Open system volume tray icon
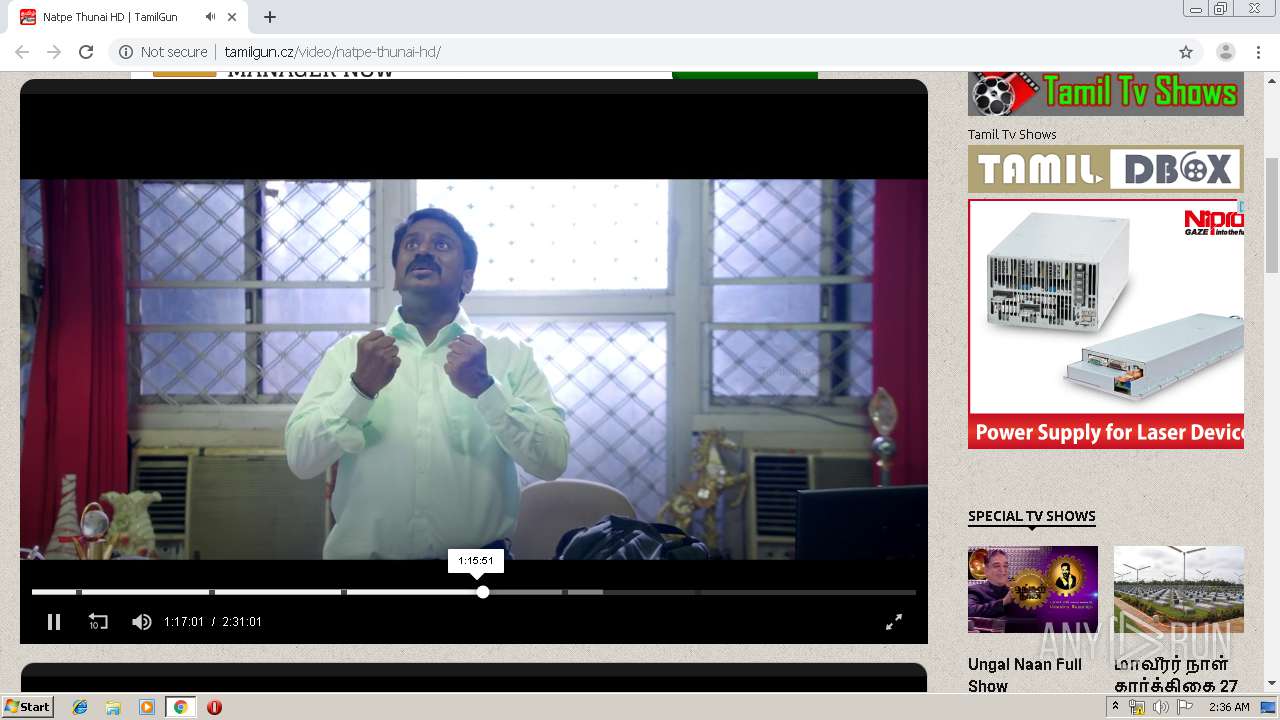Image resolution: width=1280 pixels, height=720 pixels. [x=1160, y=707]
